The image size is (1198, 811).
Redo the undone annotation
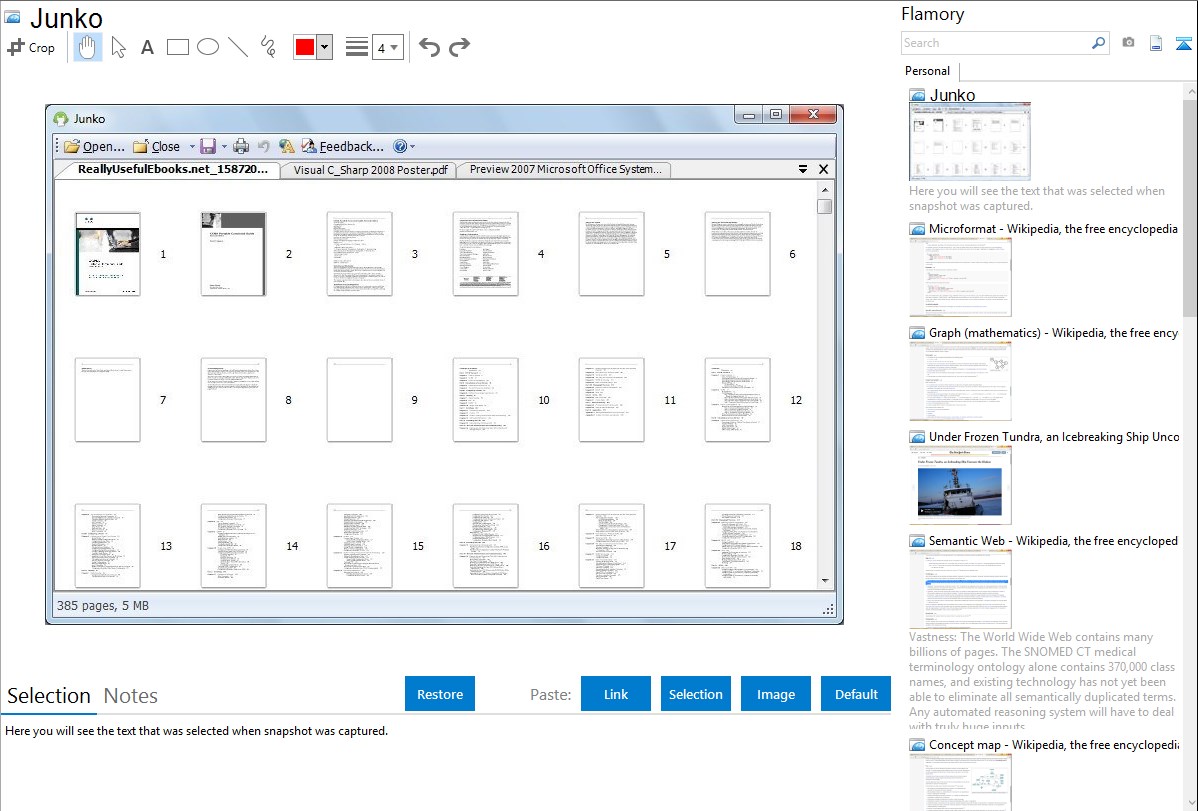[x=459, y=47]
